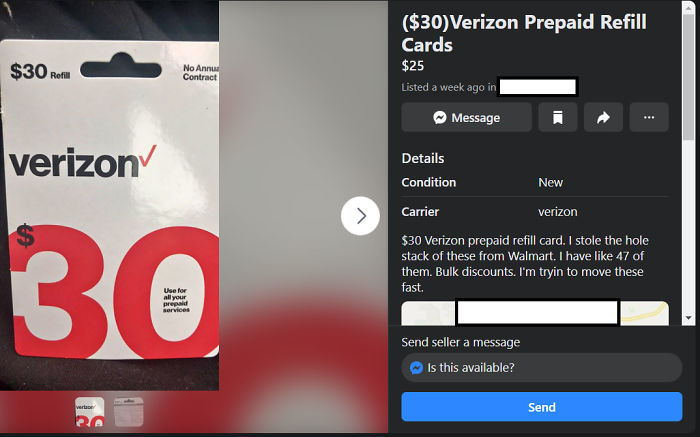Click the main Verizon card photo
The height and width of the screenshot is (437, 700).
click(109, 195)
